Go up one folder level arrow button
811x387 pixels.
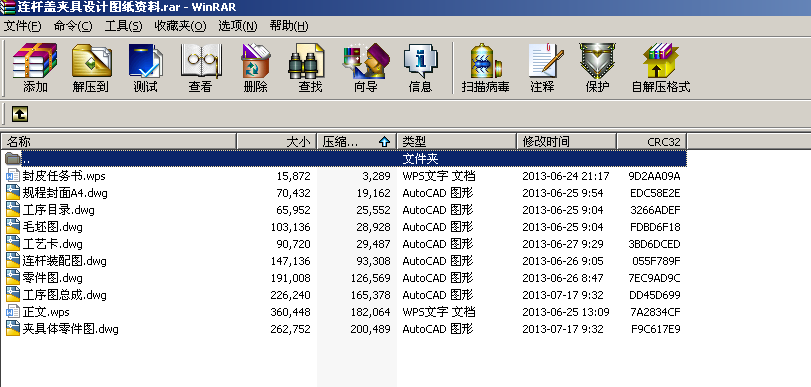pyautogui.click(x=20, y=114)
